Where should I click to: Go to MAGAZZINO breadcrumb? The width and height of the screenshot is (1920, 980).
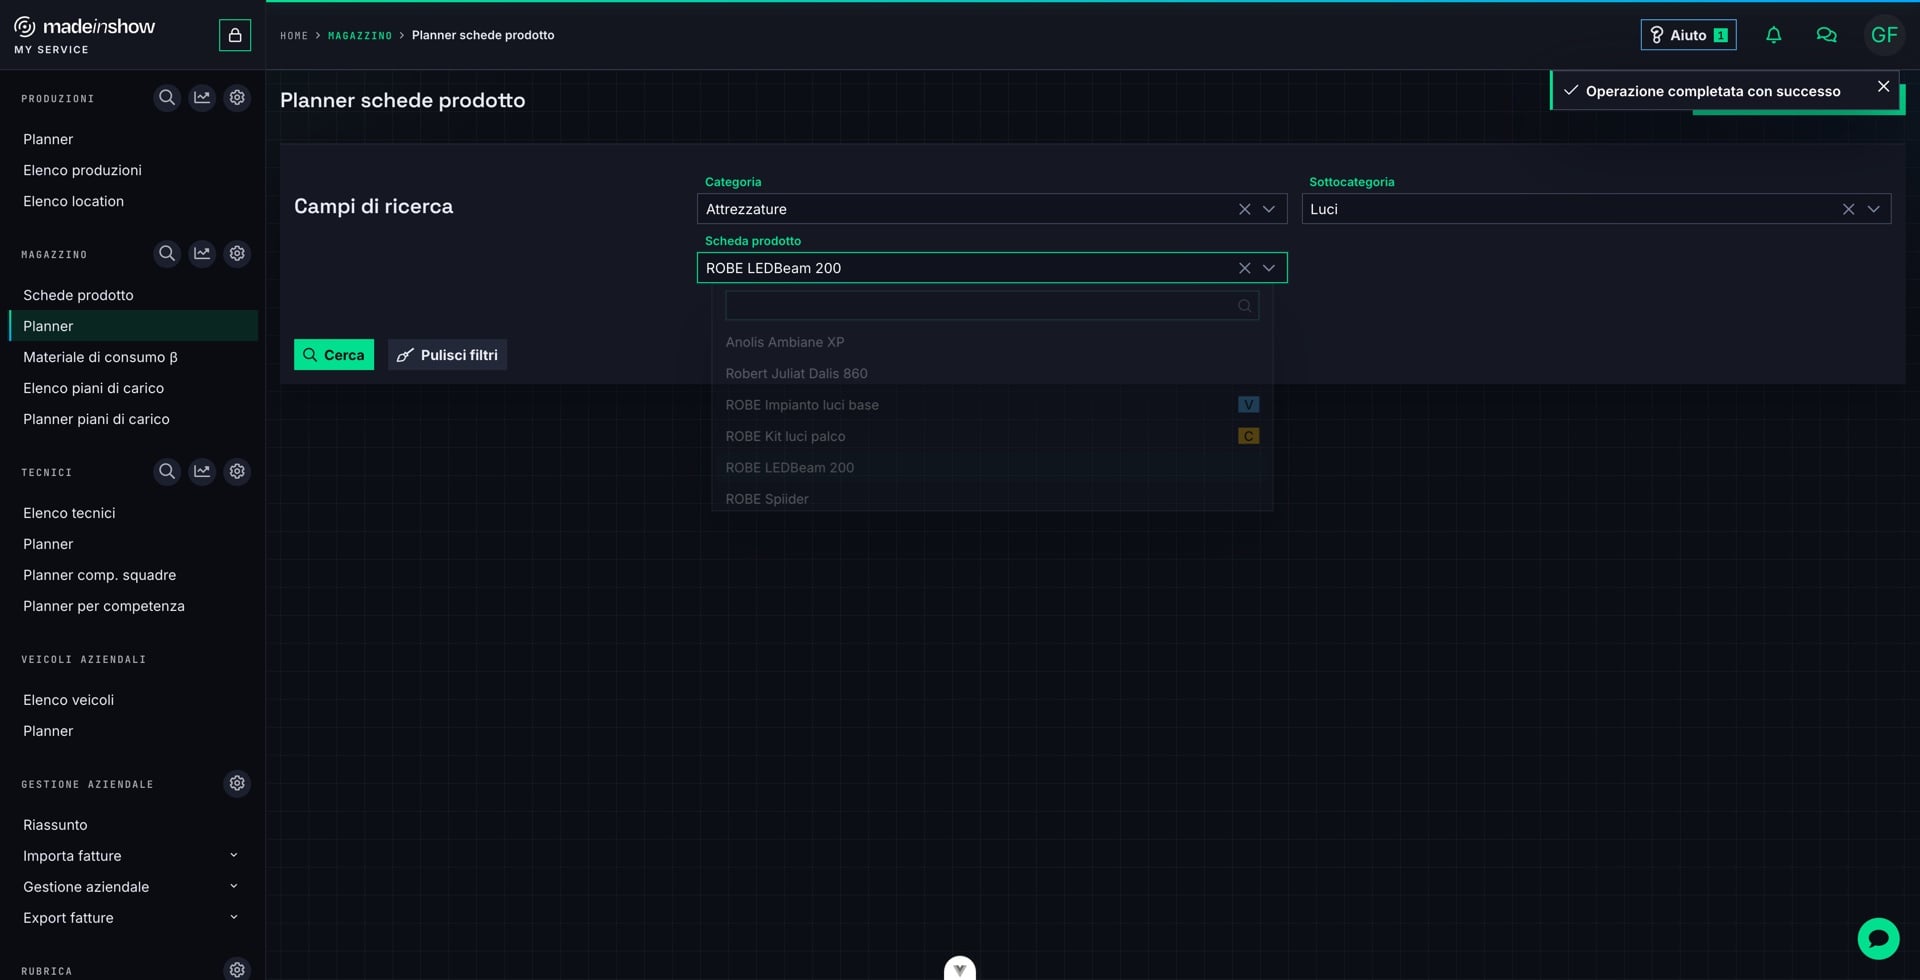(360, 35)
